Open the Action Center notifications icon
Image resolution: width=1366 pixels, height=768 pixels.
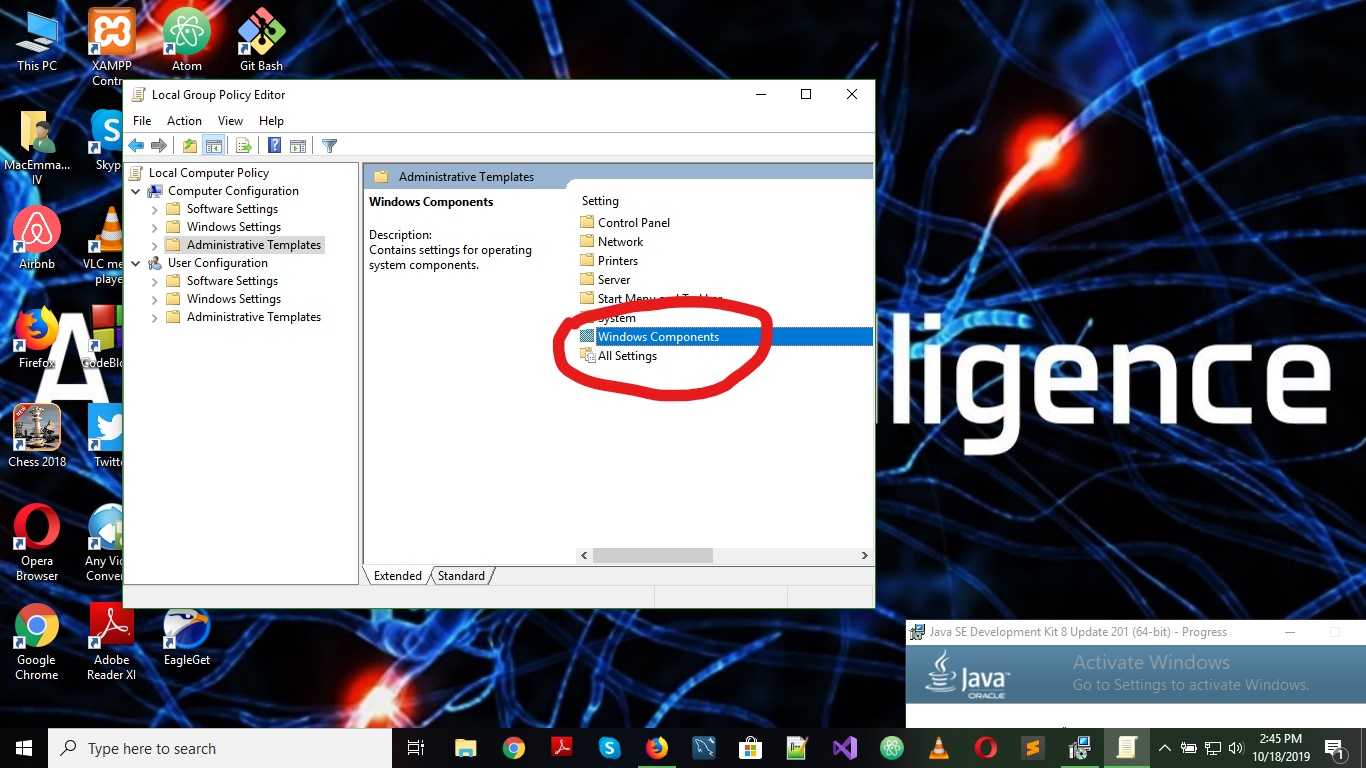coord(1334,748)
